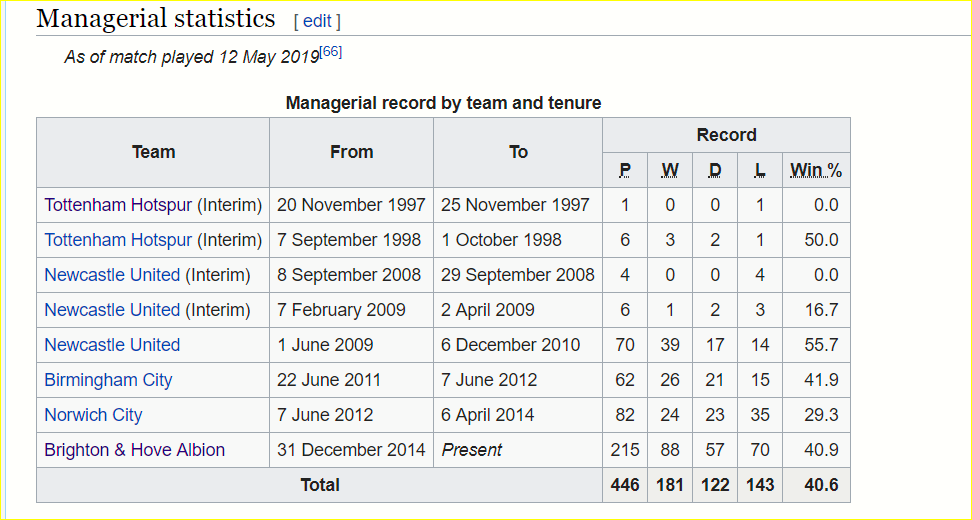Click the W abbreviation column header
The width and height of the screenshot is (972, 520).
[x=670, y=170]
